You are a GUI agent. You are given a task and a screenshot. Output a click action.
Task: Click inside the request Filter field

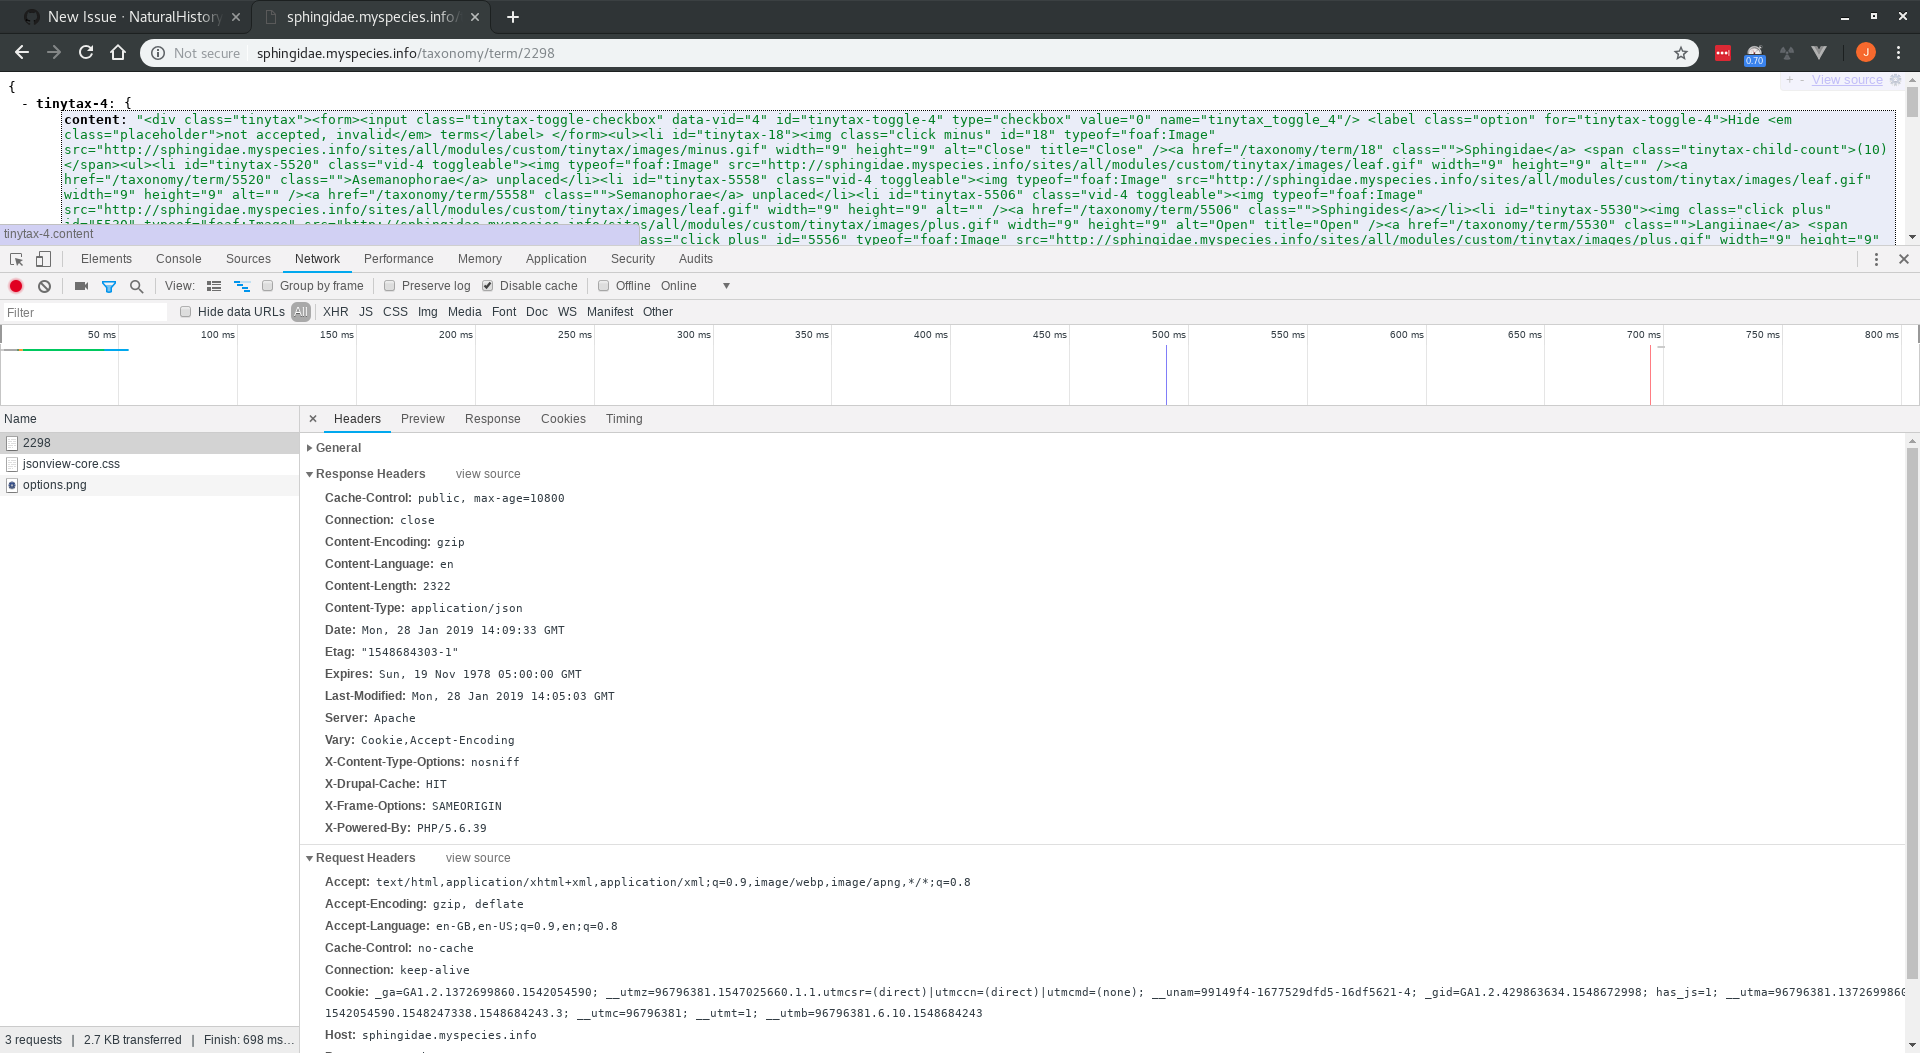[x=85, y=312]
